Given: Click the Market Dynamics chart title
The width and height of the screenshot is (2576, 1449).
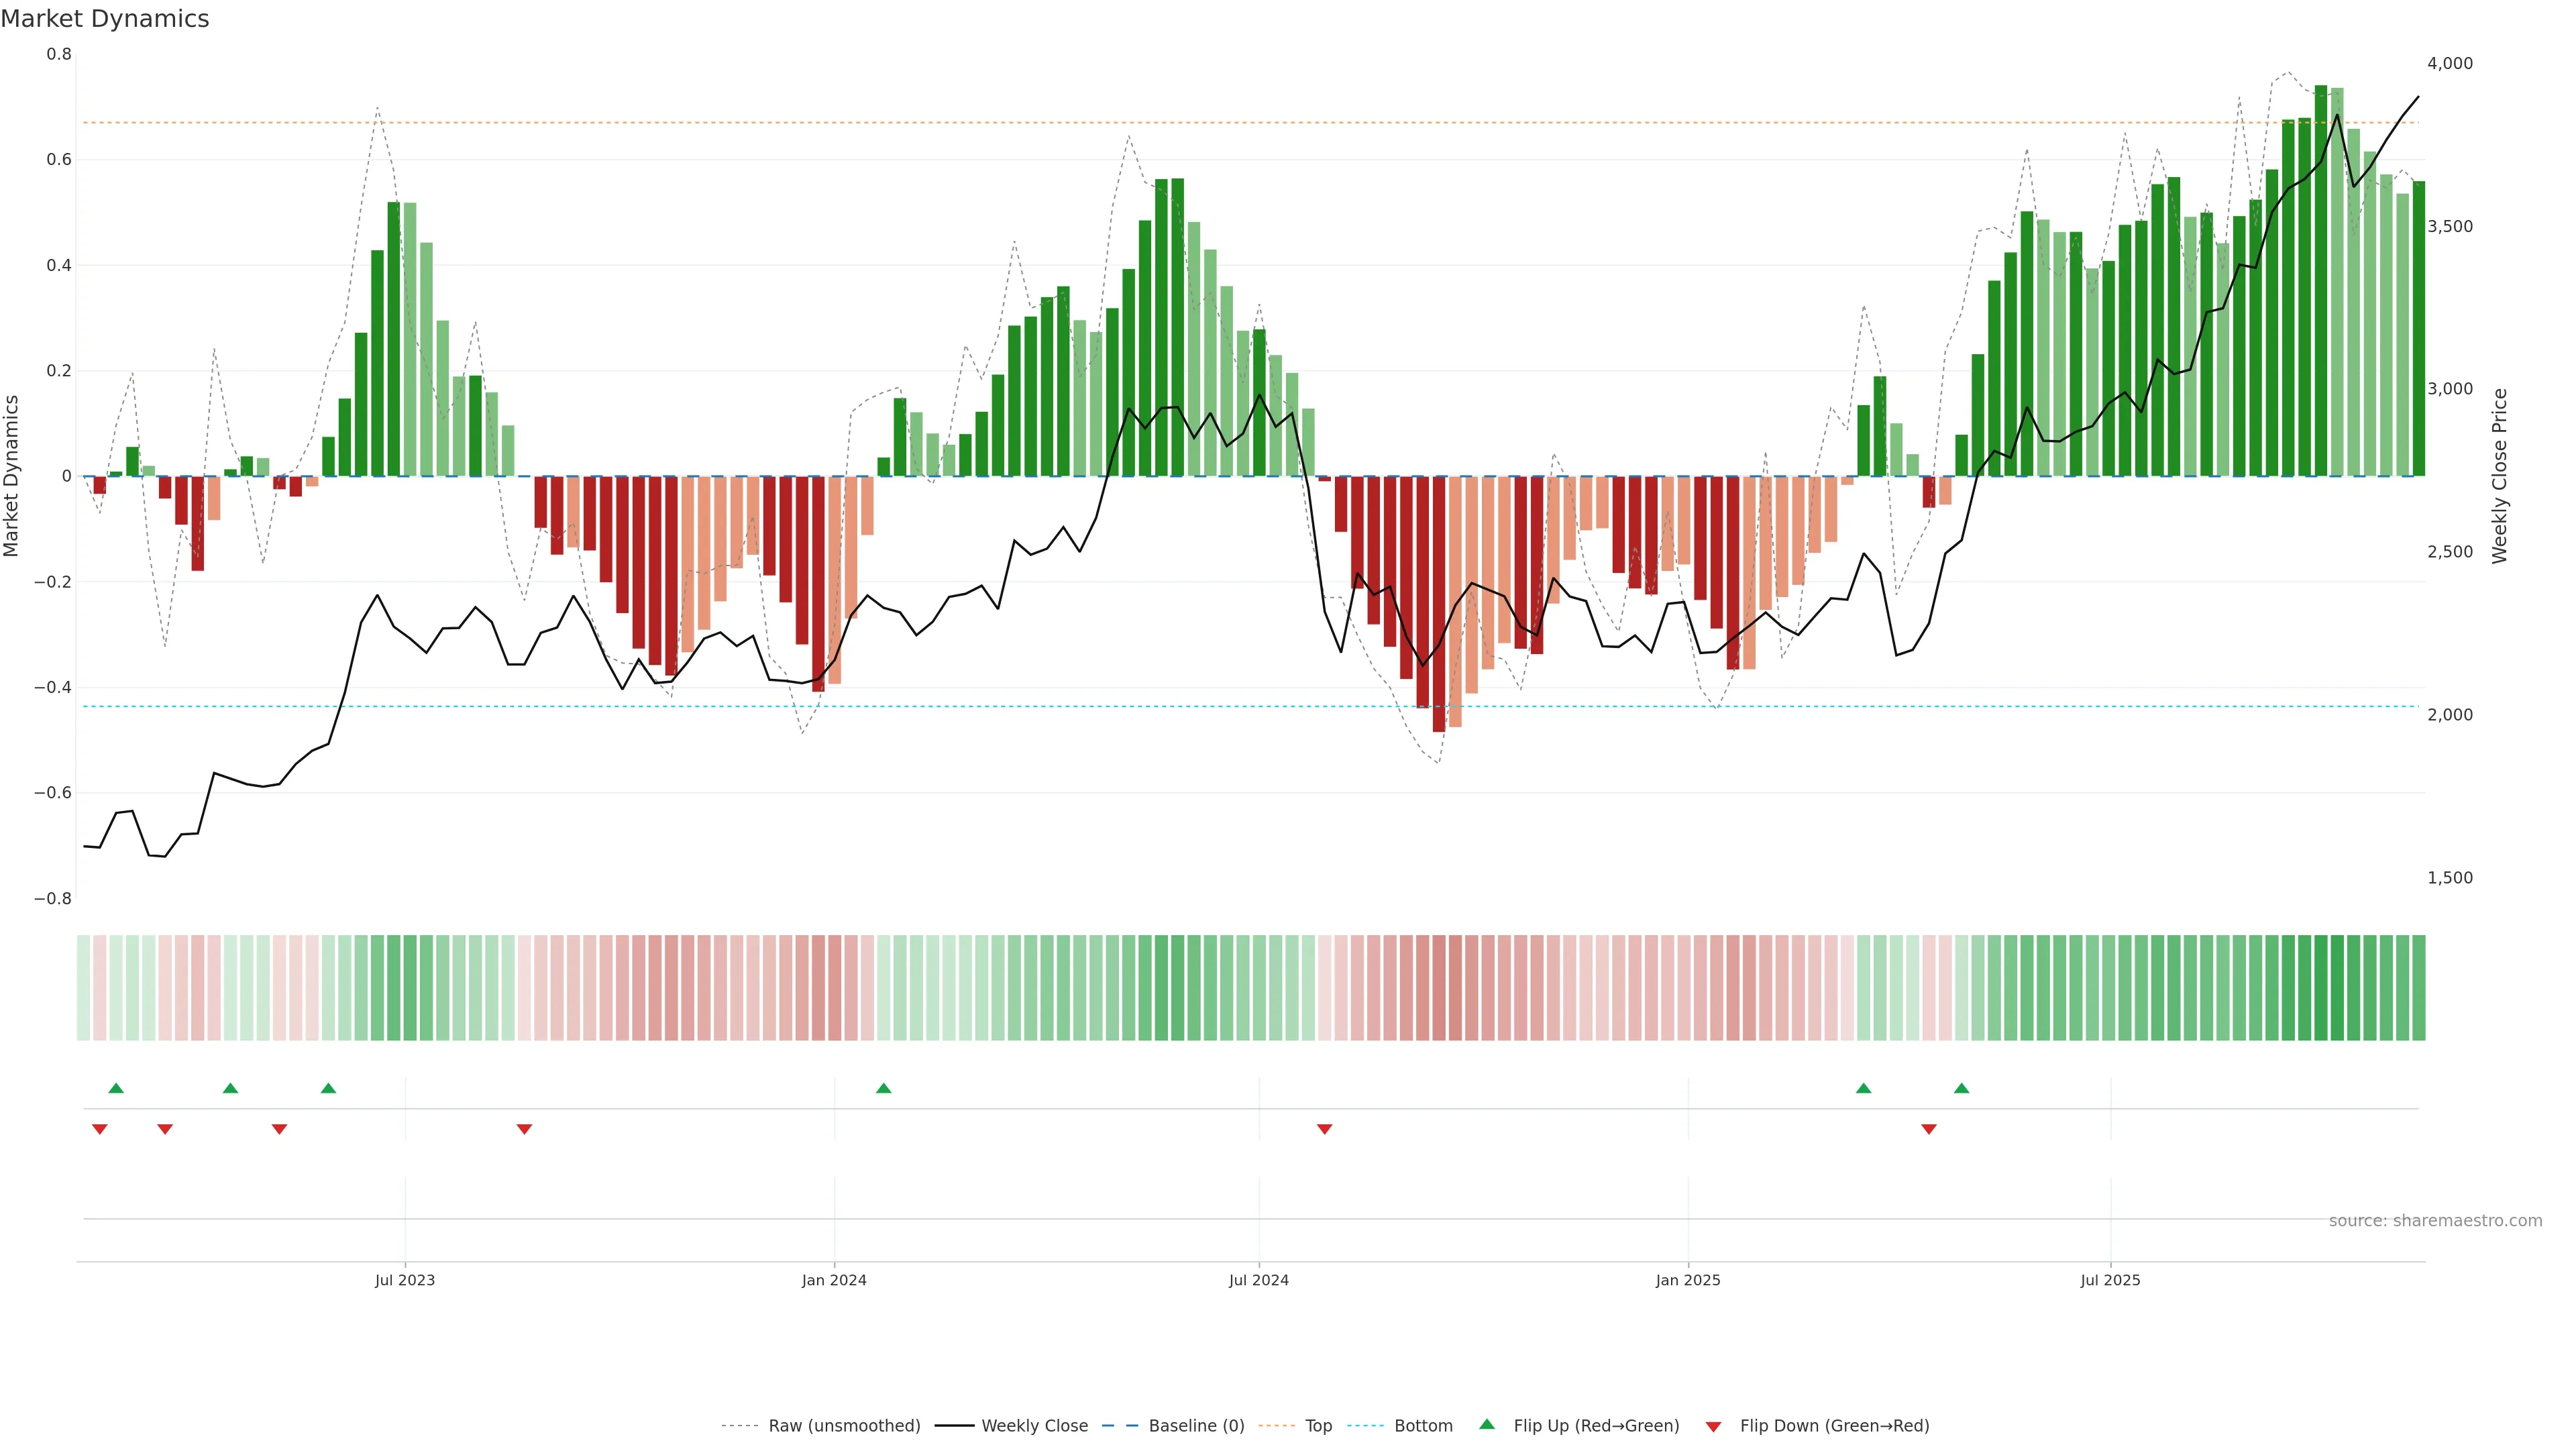Looking at the screenshot, I should pyautogui.click(x=105, y=19).
